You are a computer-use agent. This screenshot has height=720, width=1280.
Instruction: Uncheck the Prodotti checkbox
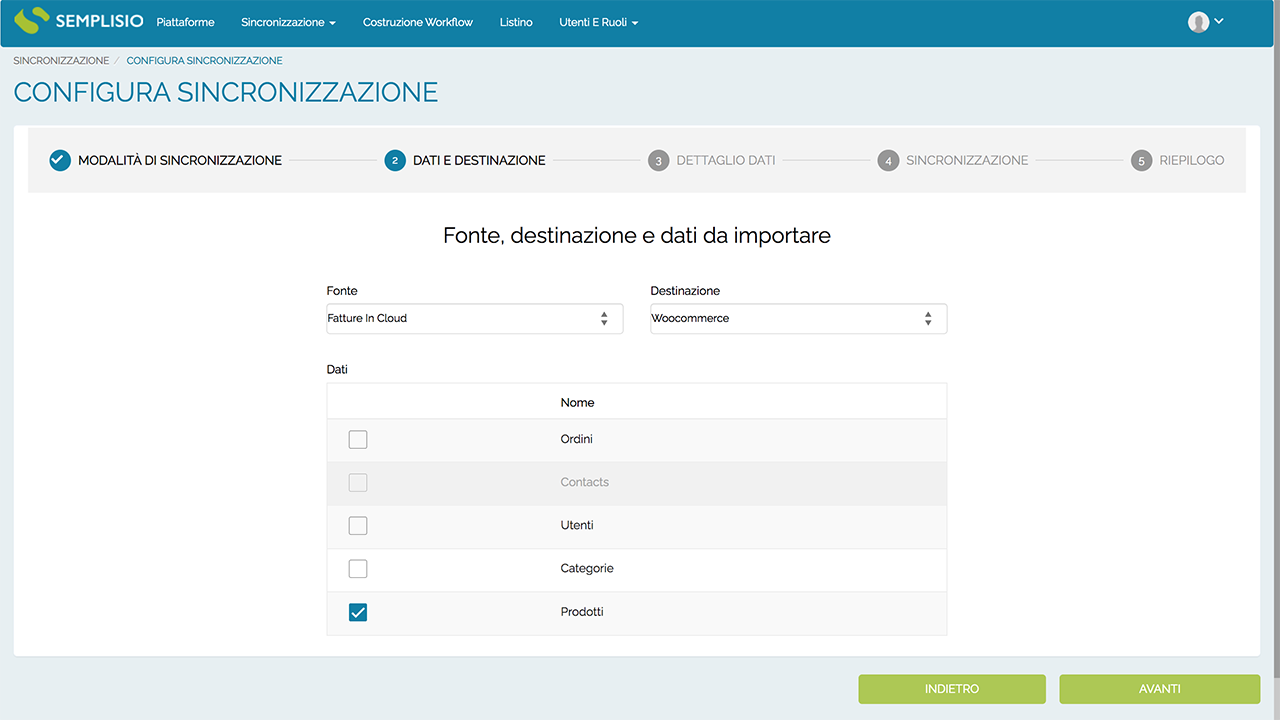point(358,612)
